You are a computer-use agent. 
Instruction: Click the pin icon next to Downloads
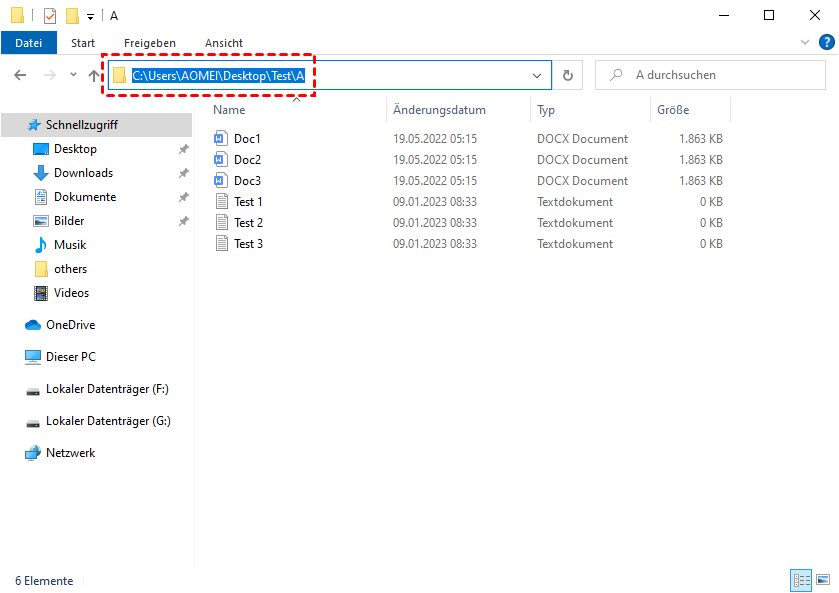point(184,173)
